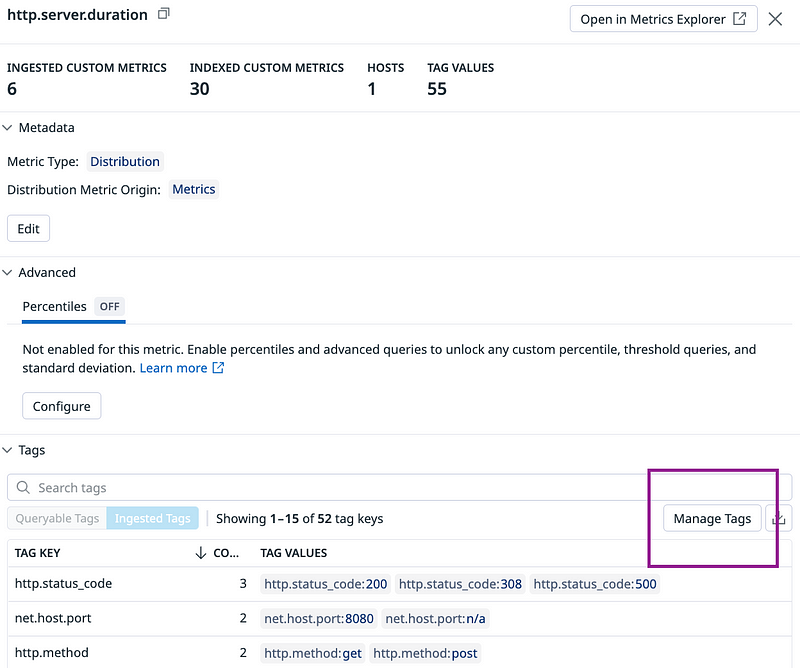Collapse the Tags section

click(x=8, y=450)
